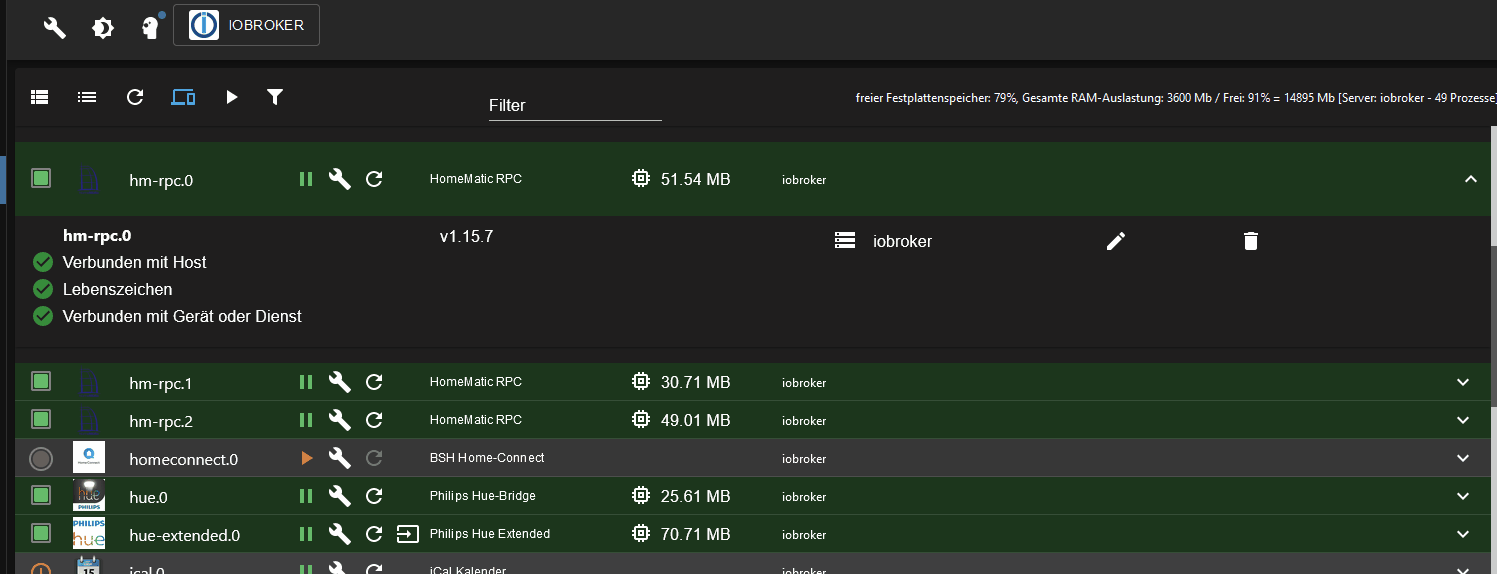
Task: Open the wrench settings icon in the top bar
Action: point(54,28)
